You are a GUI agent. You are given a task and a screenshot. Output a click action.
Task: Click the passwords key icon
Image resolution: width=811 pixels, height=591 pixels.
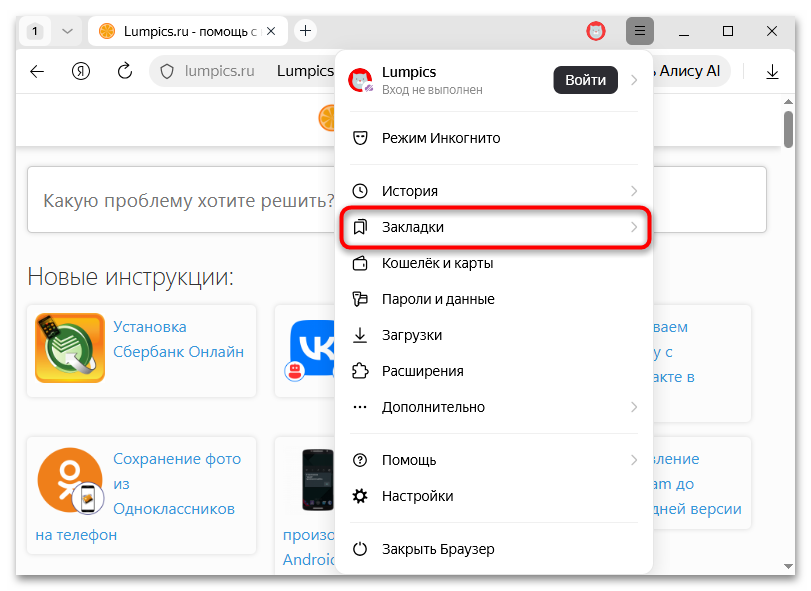360,299
